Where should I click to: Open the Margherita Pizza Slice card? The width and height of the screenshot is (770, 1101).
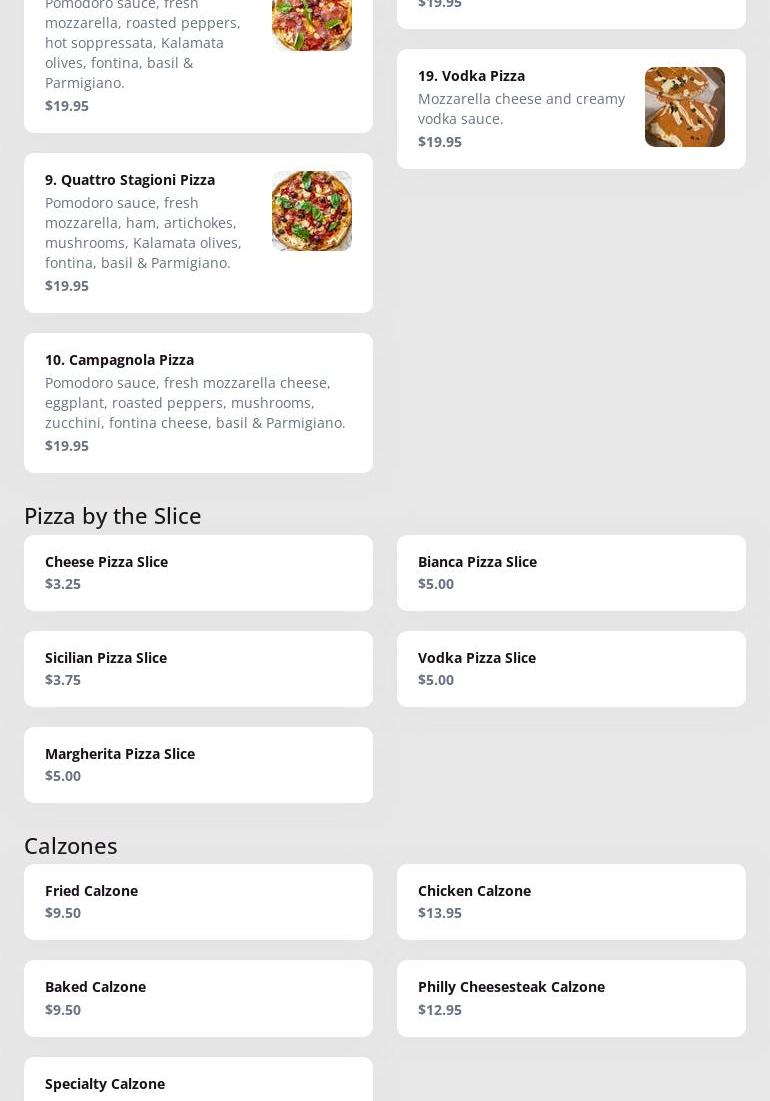[x=198, y=764]
